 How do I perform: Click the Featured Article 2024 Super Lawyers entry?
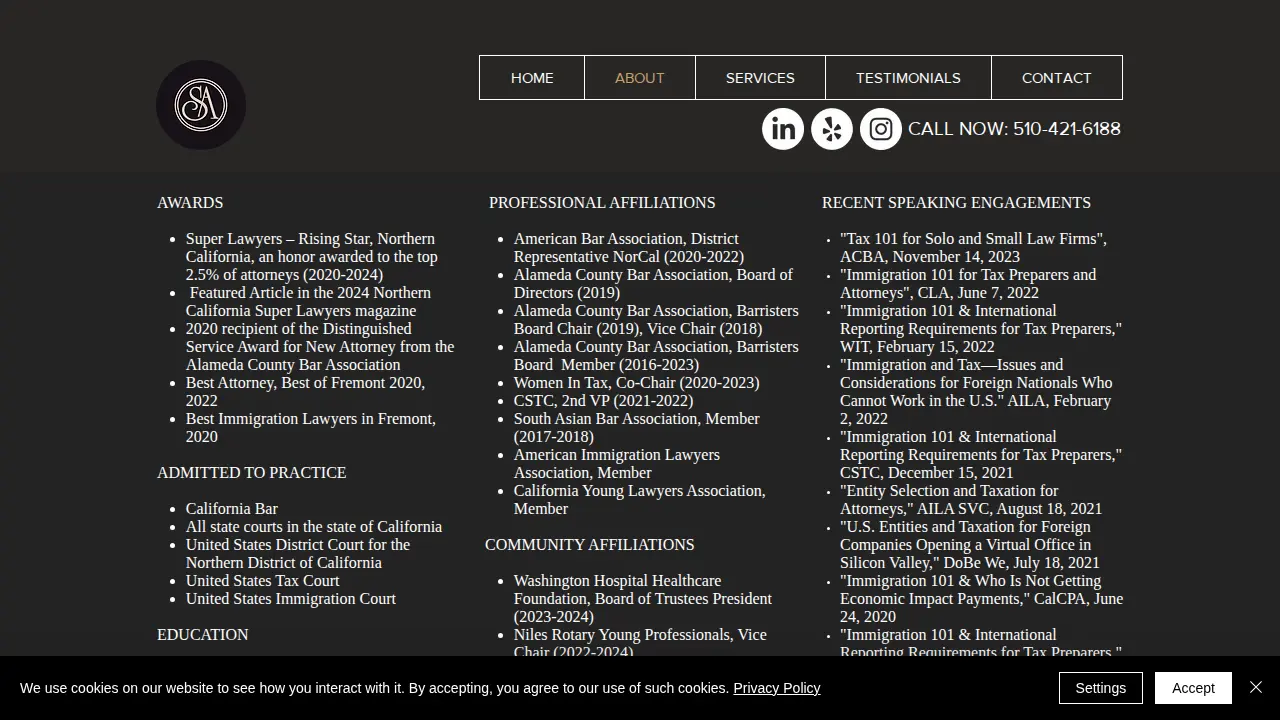[x=309, y=302]
